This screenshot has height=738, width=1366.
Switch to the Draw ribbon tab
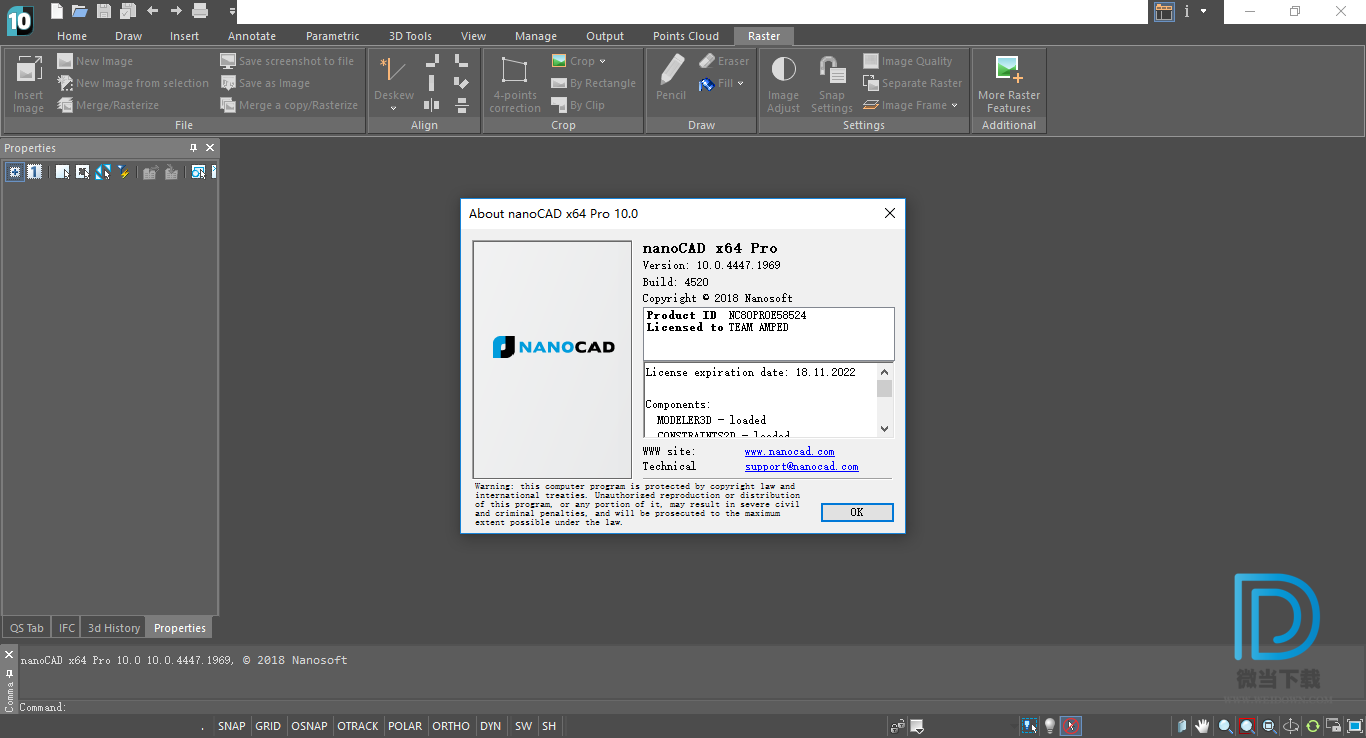click(x=129, y=36)
